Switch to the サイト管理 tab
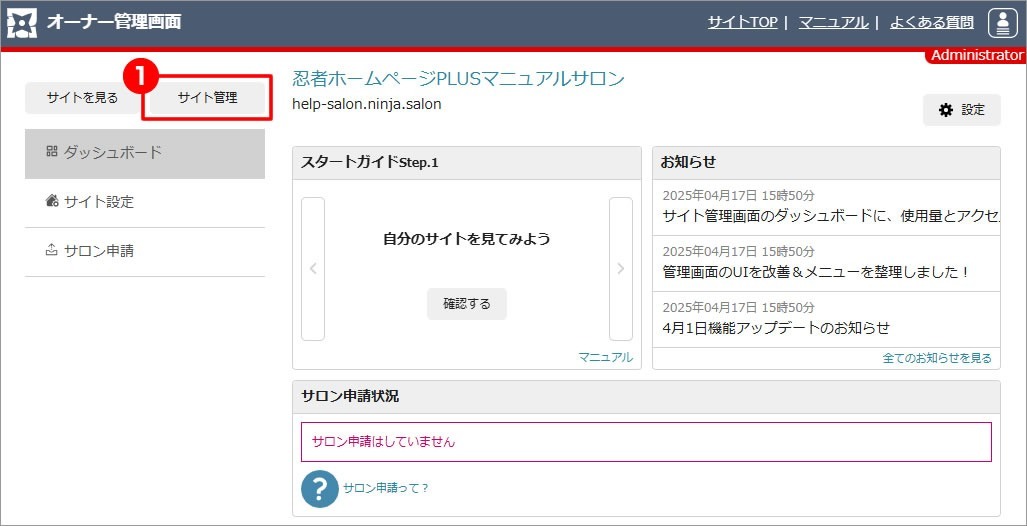This screenshot has width=1027, height=526. [207, 98]
